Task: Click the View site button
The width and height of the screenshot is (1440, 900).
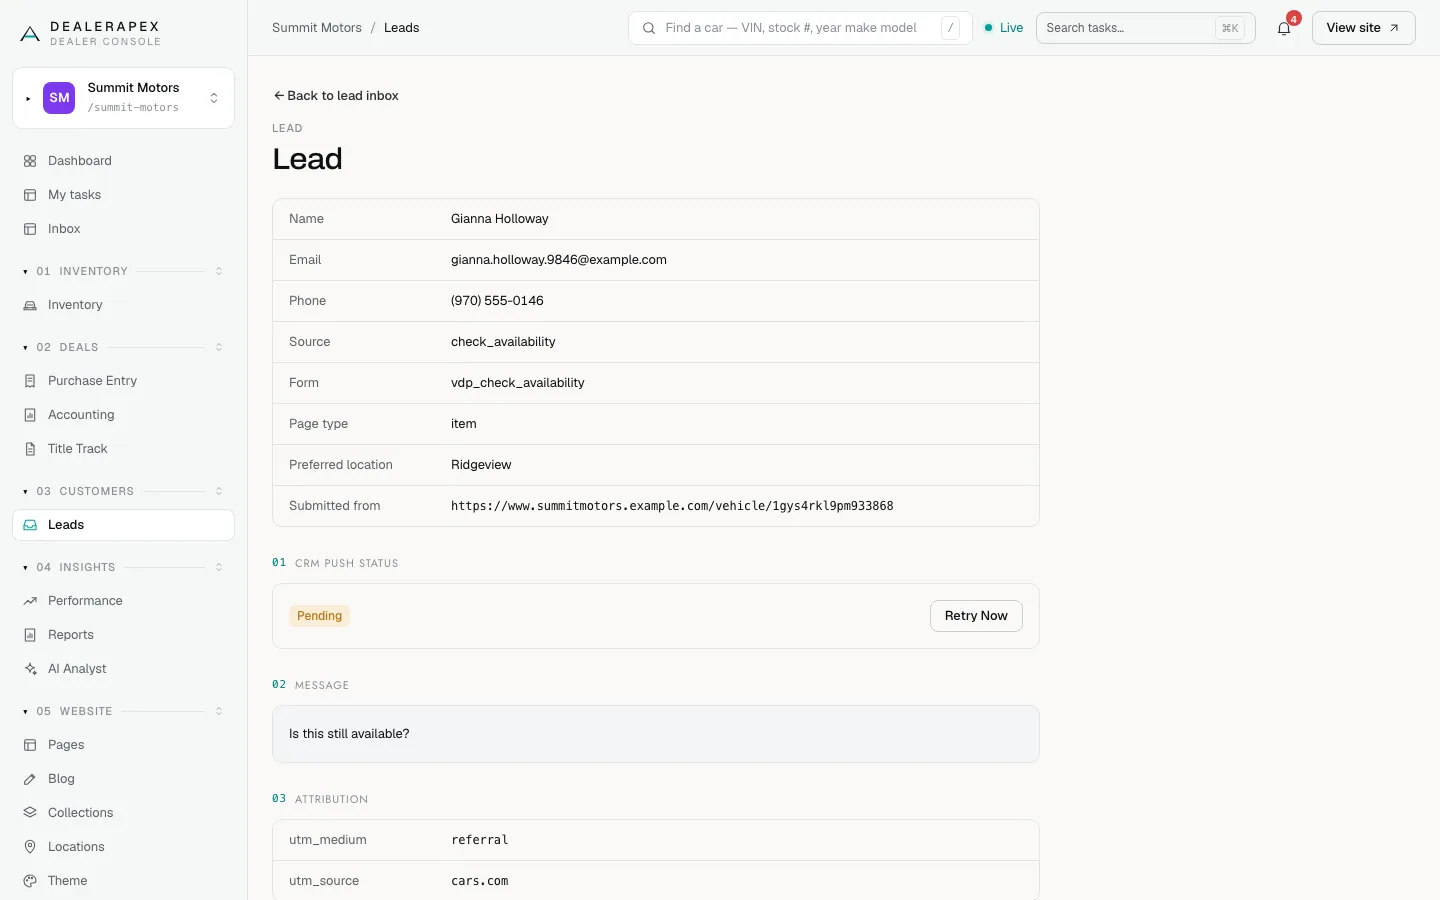Action: point(1363,28)
